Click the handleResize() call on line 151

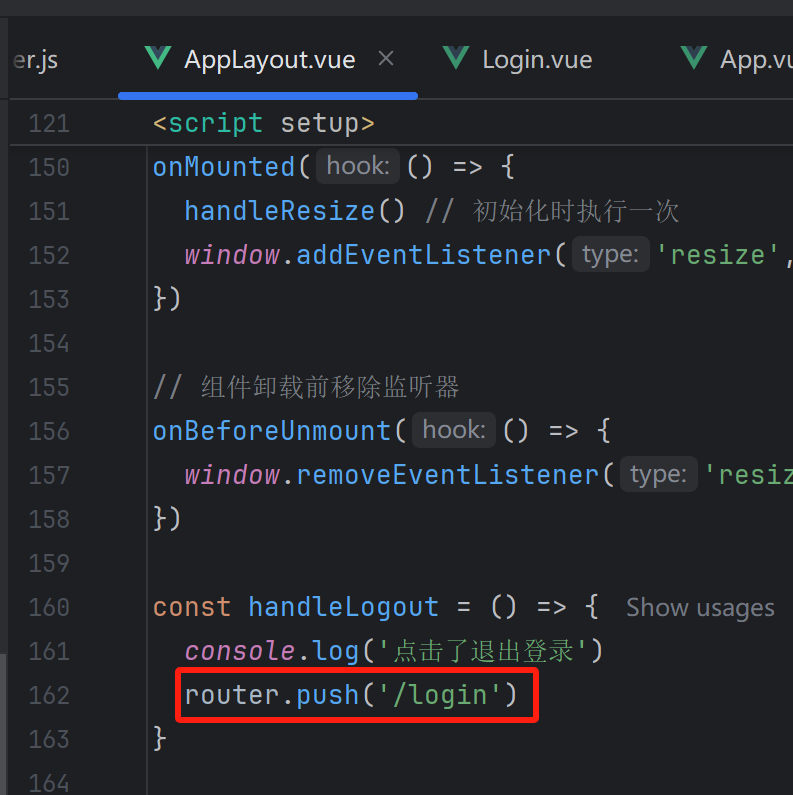[x=295, y=211]
